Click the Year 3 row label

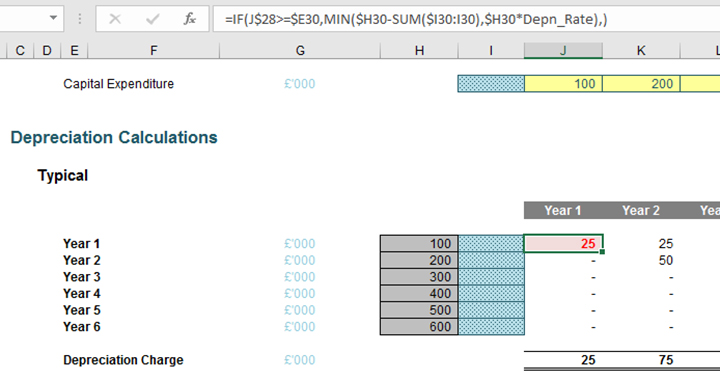81,277
